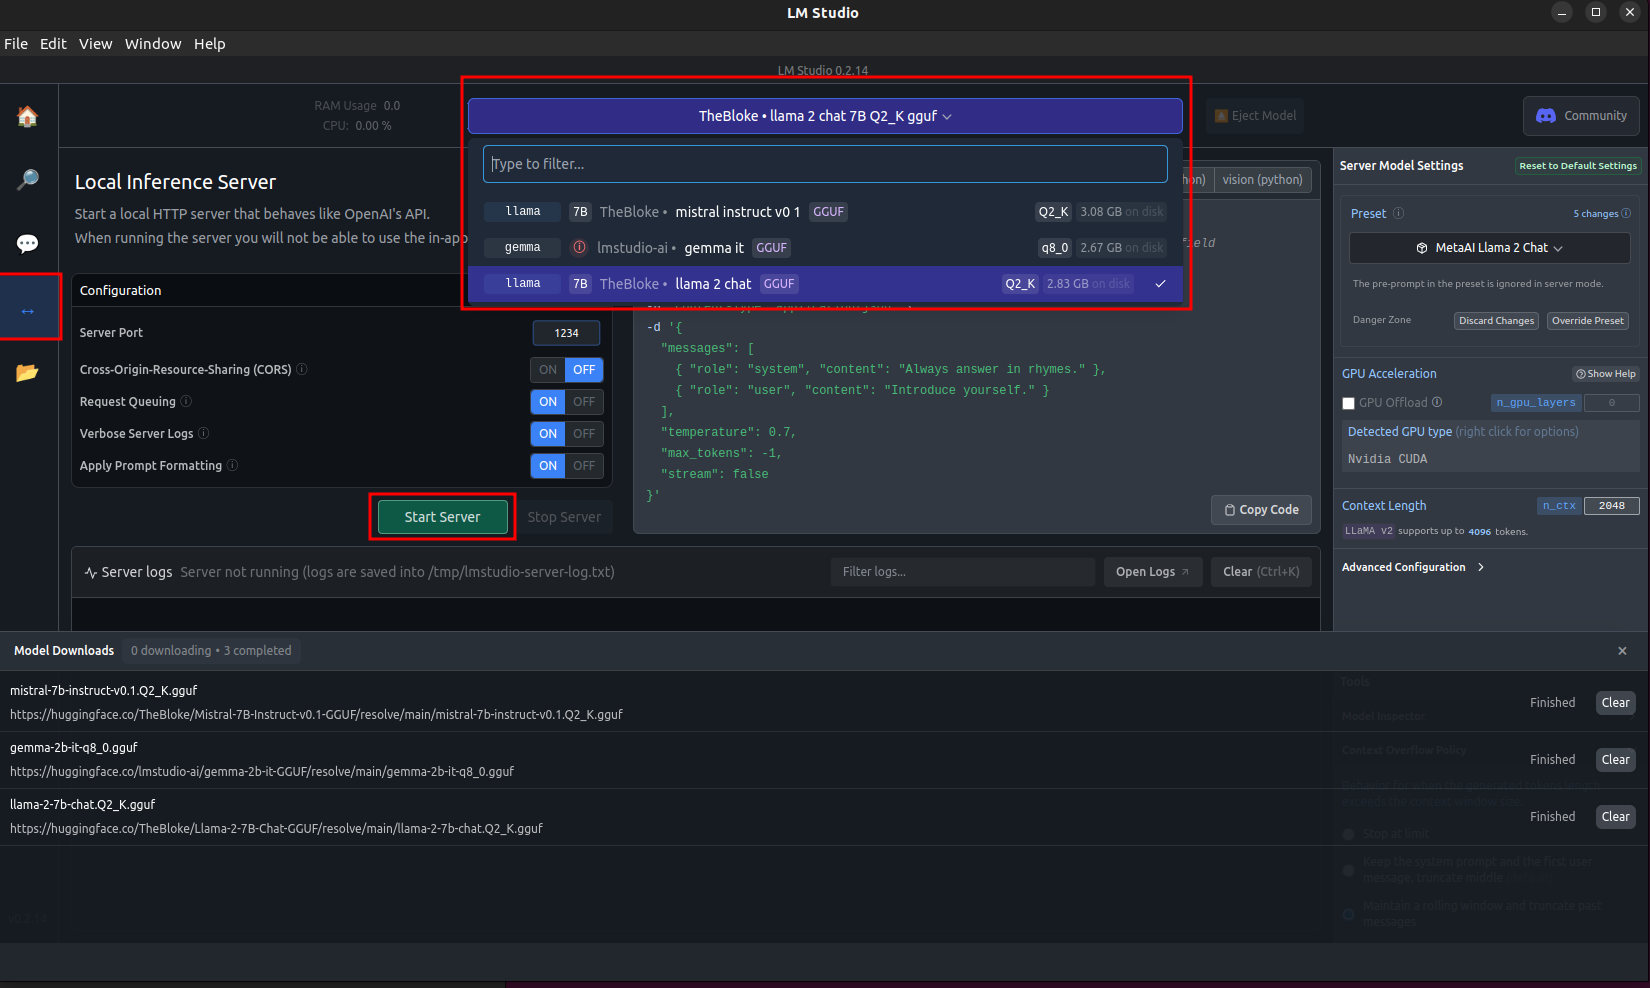Open Local Server sidebar arrow icon
The image size is (1650, 988).
(28, 311)
